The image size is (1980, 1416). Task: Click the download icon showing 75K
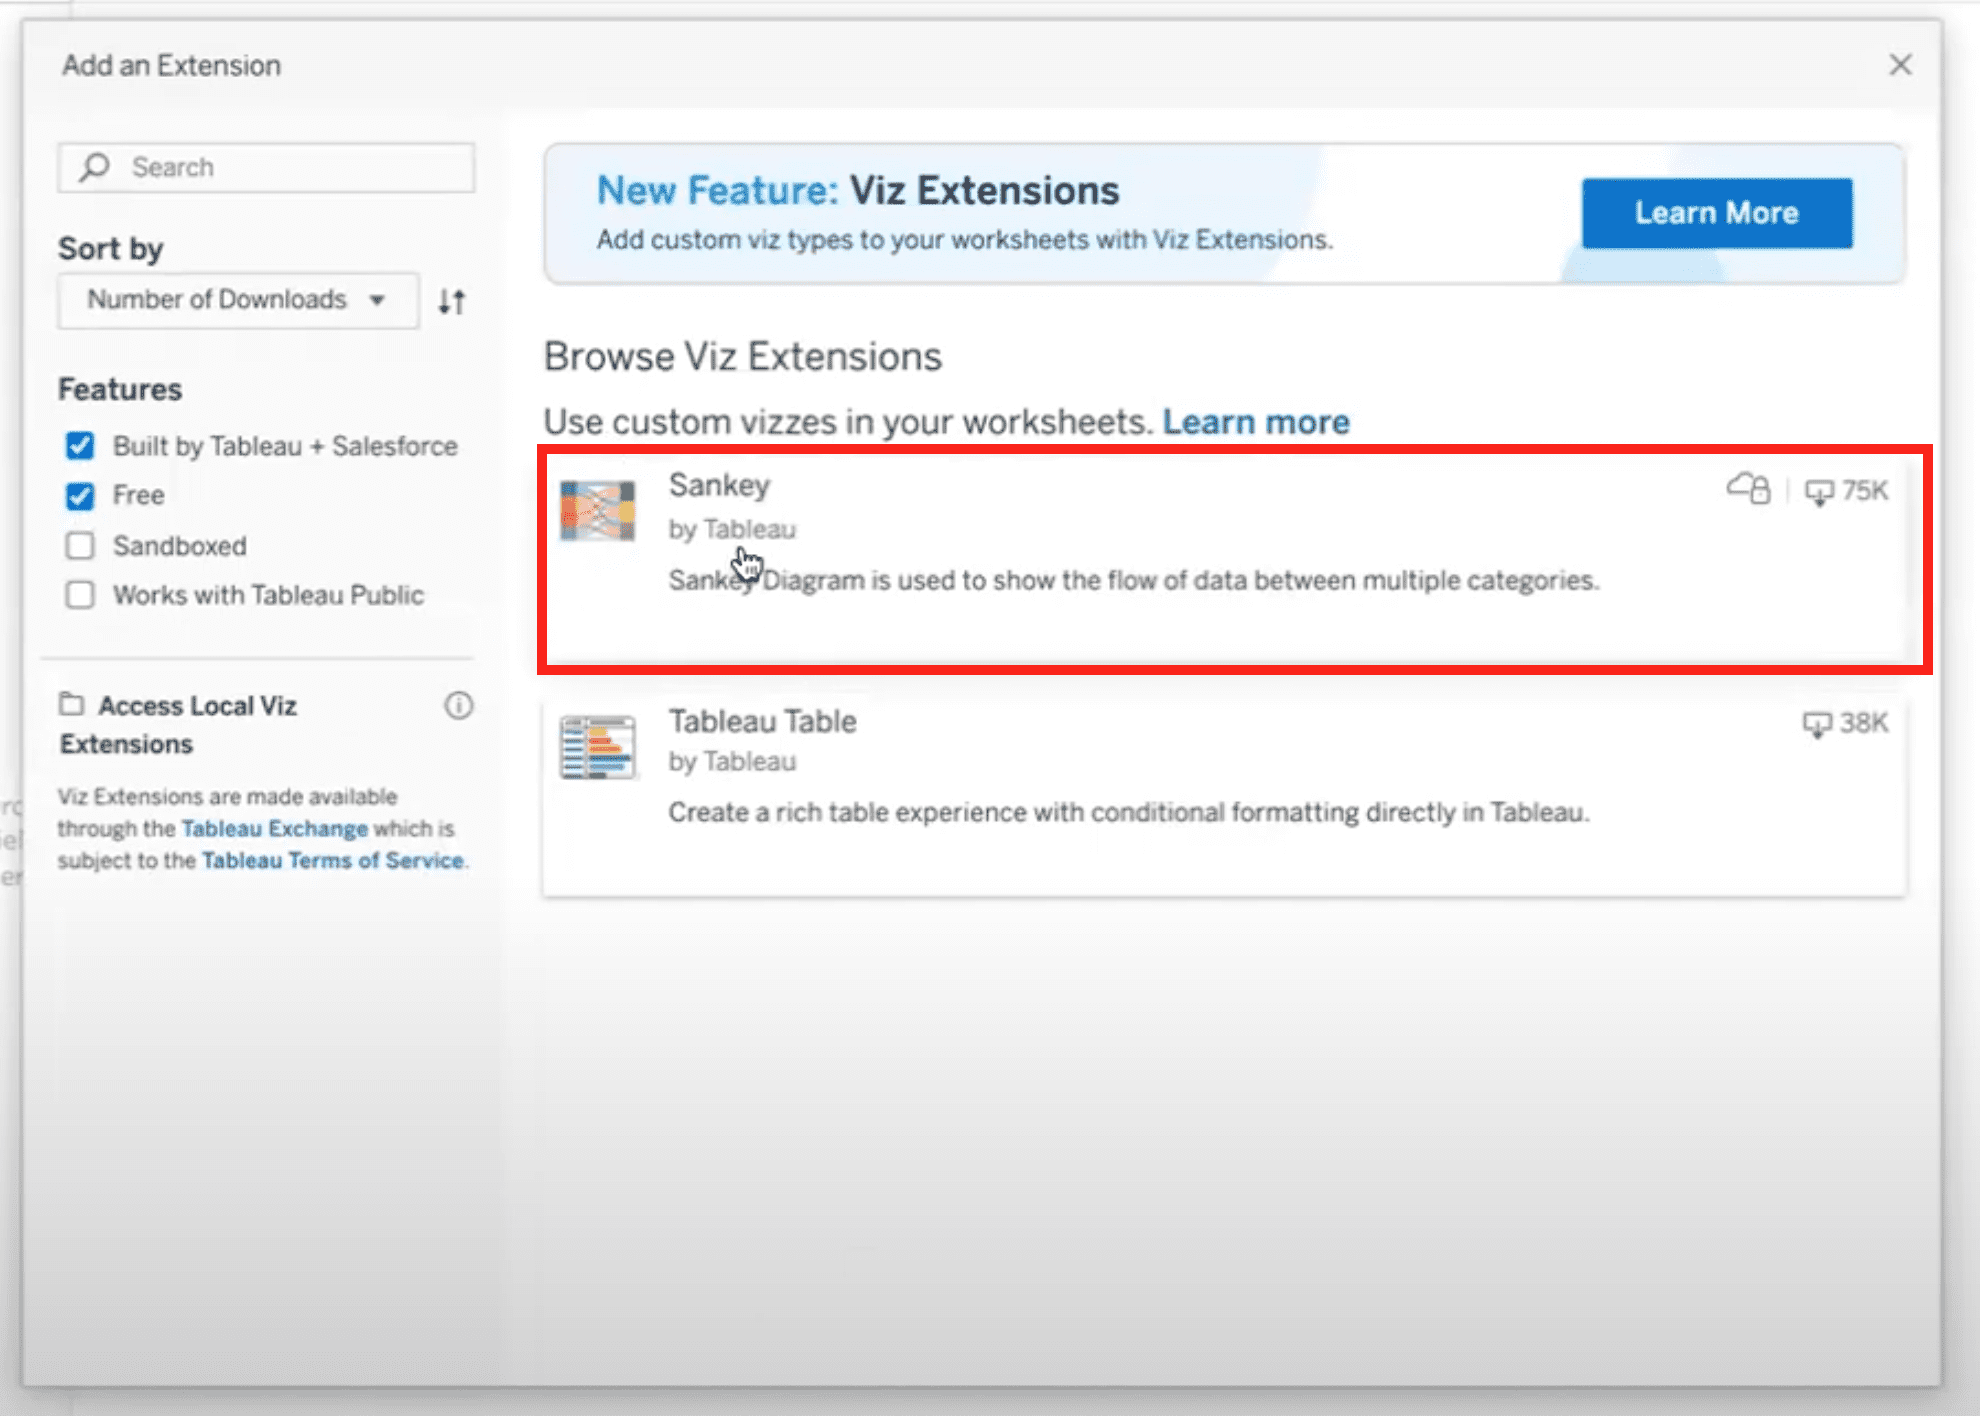pos(1820,491)
